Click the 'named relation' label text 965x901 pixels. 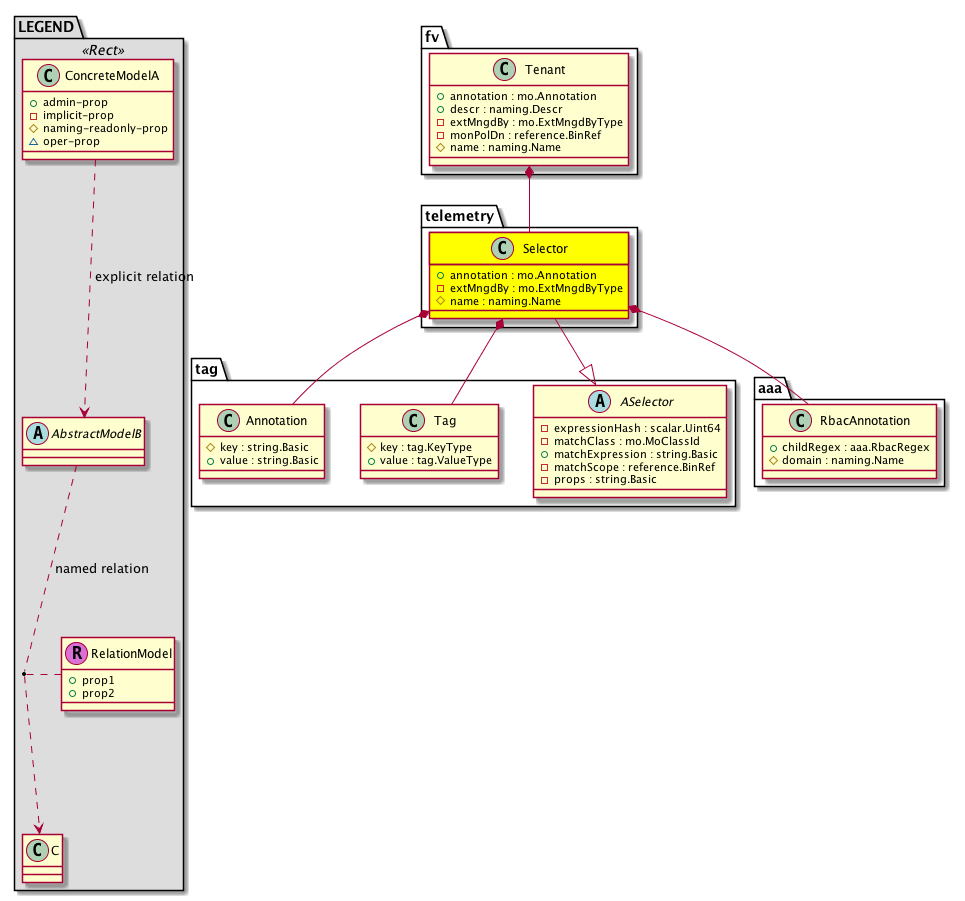coord(102,569)
